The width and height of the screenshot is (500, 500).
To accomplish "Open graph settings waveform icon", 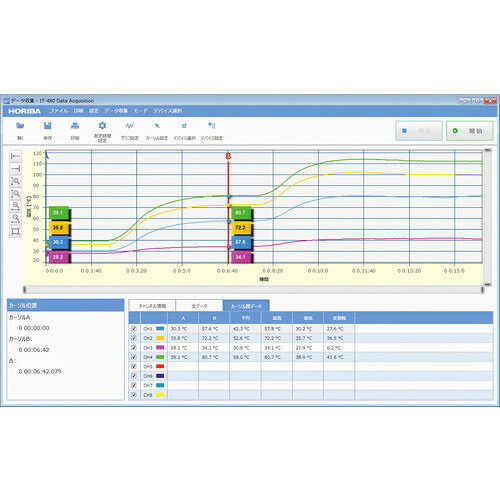I will pyautogui.click(x=130, y=126).
